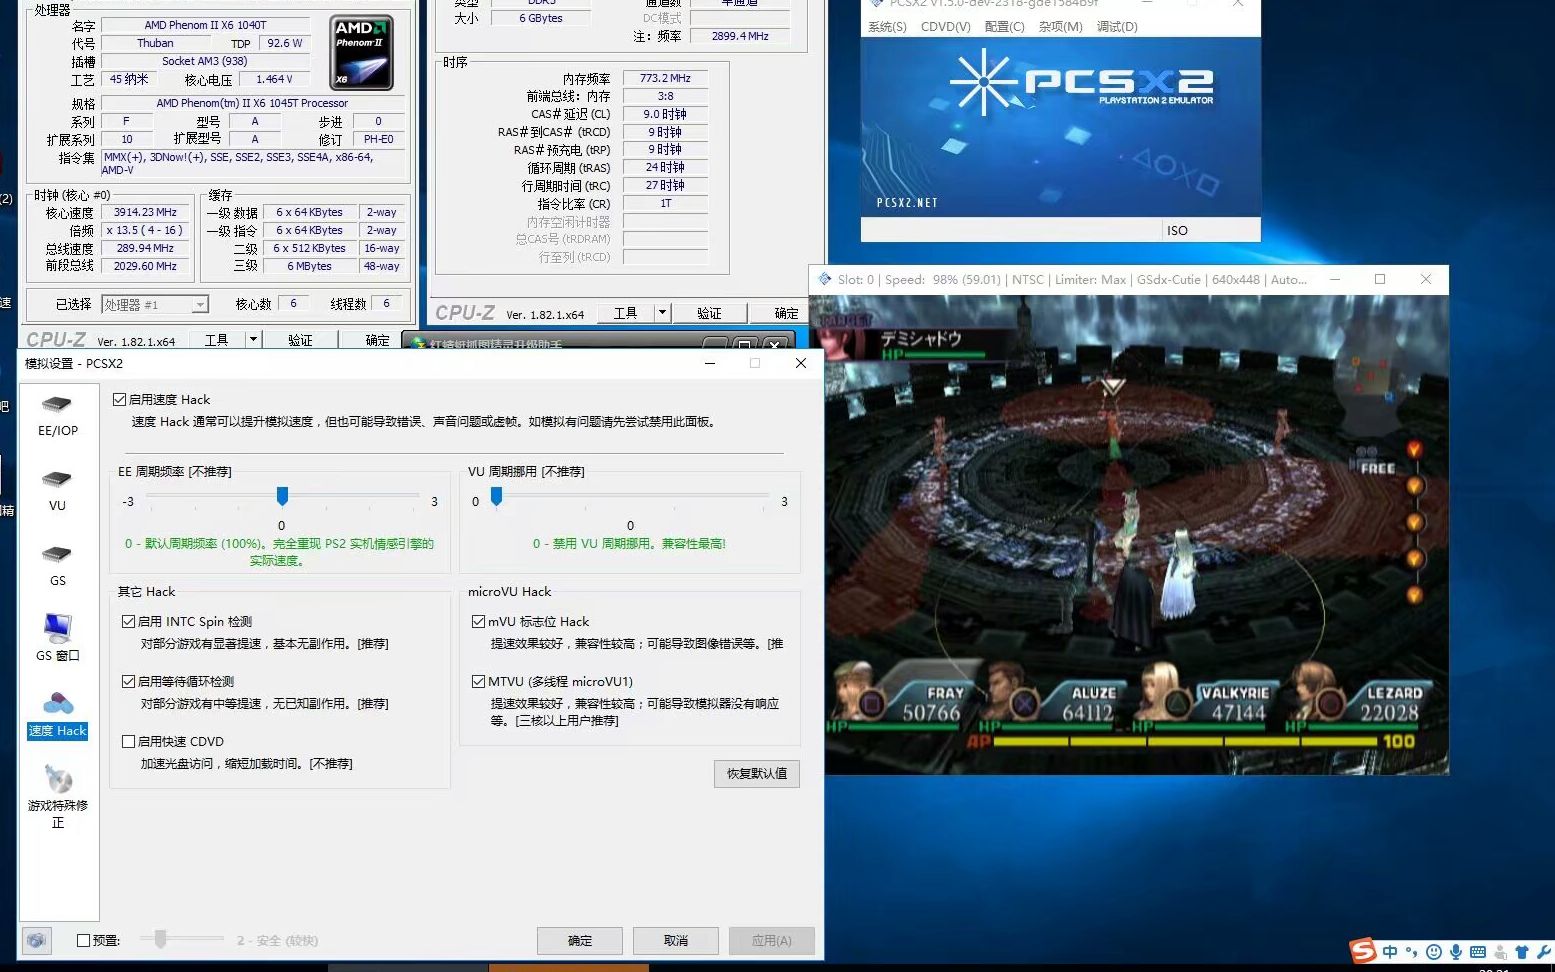Screen dimensions: 1555x972
Task: Click the 倍频 x 13.5 multiplier field
Action: point(145,230)
